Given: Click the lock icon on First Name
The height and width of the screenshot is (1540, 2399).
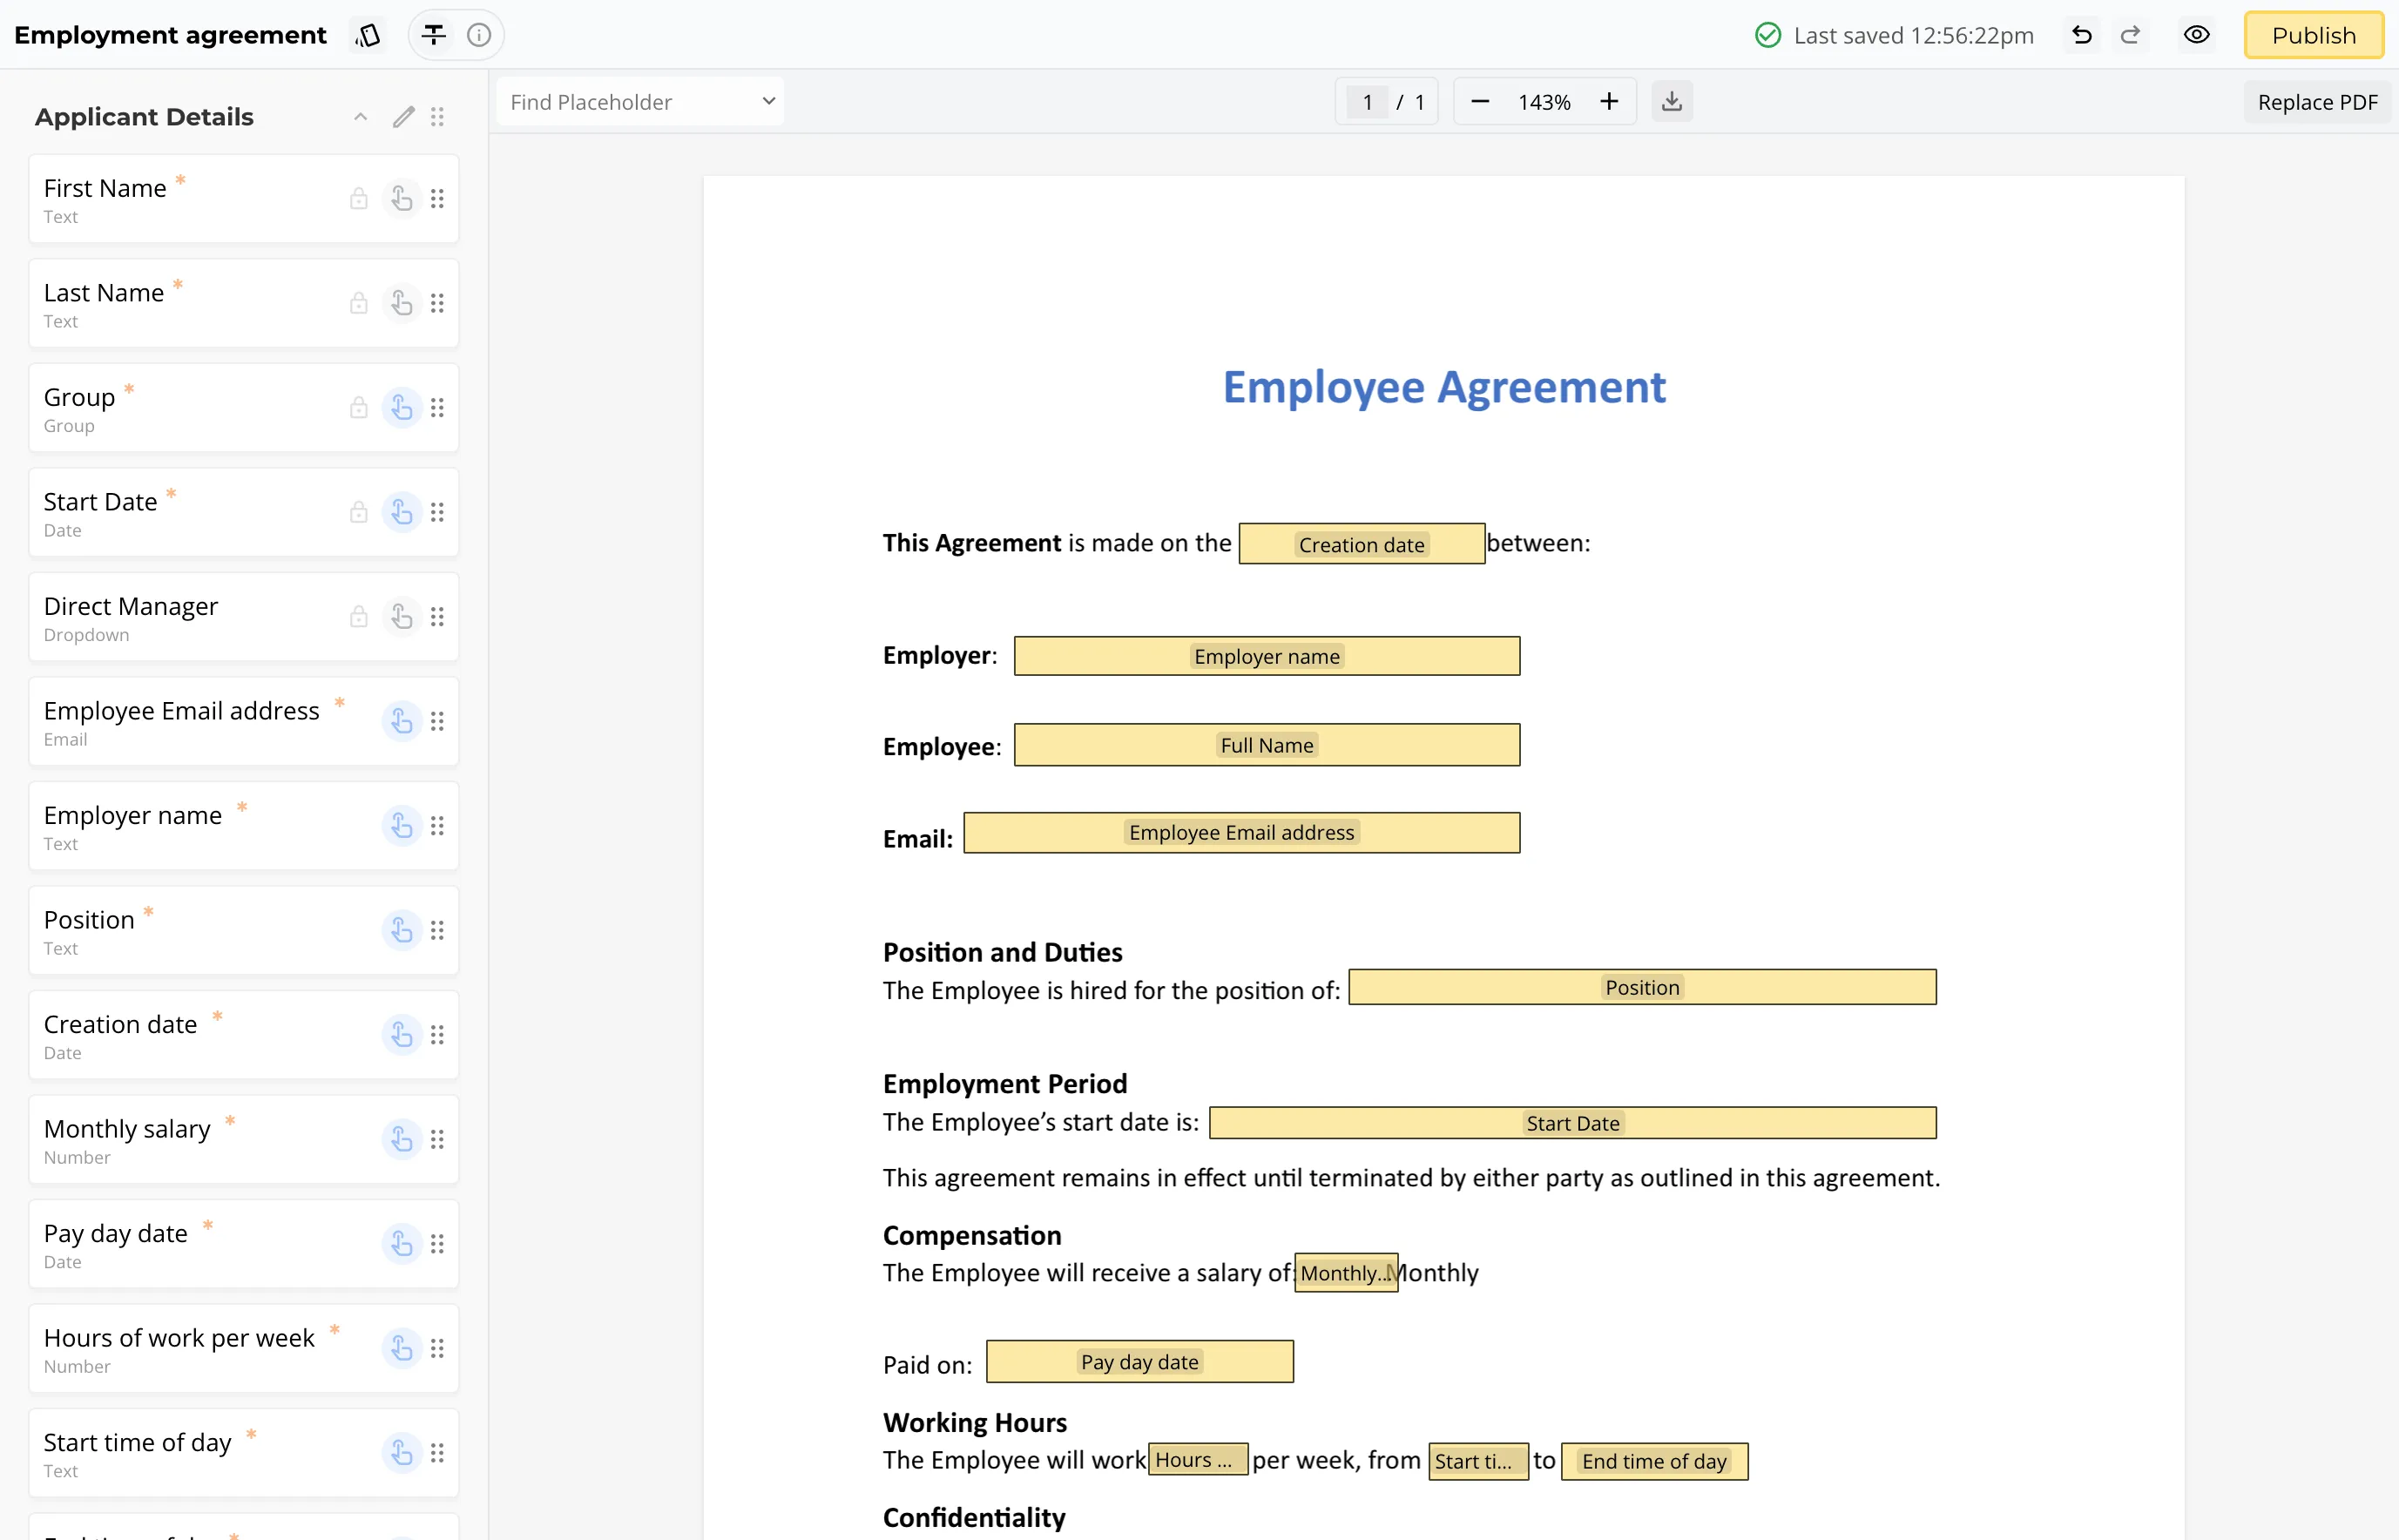Looking at the screenshot, I should pos(359,199).
